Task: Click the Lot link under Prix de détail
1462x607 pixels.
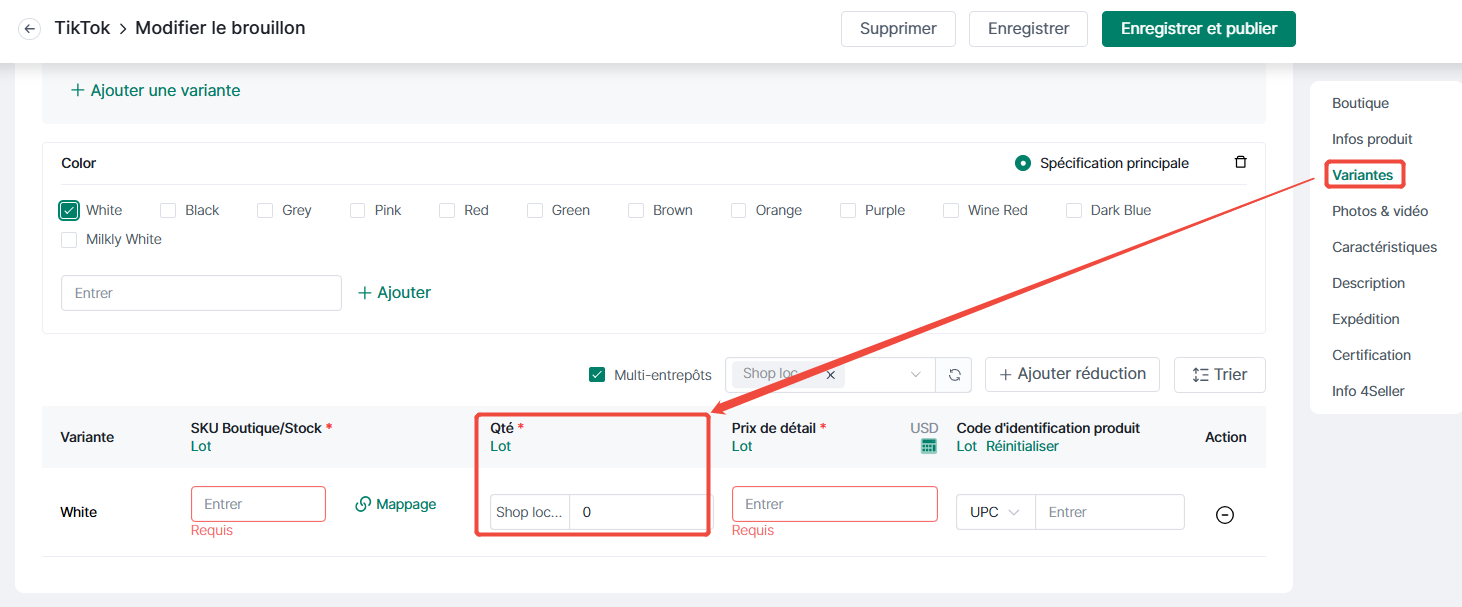Action: click(x=742, y=446)
